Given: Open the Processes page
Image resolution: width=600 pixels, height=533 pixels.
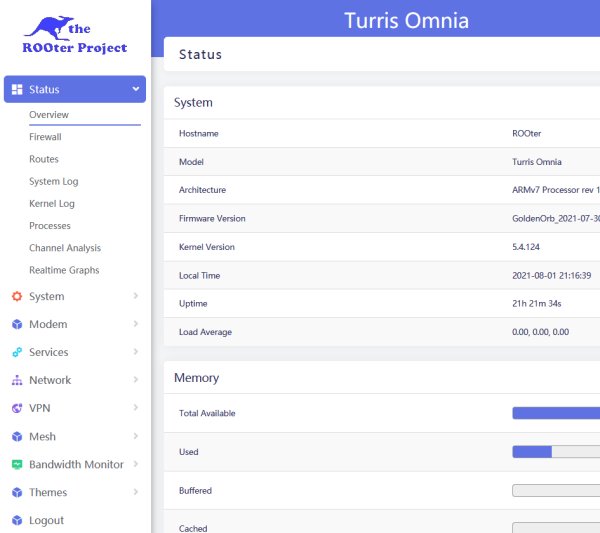Looking at the screenshot, I should 50,225.
